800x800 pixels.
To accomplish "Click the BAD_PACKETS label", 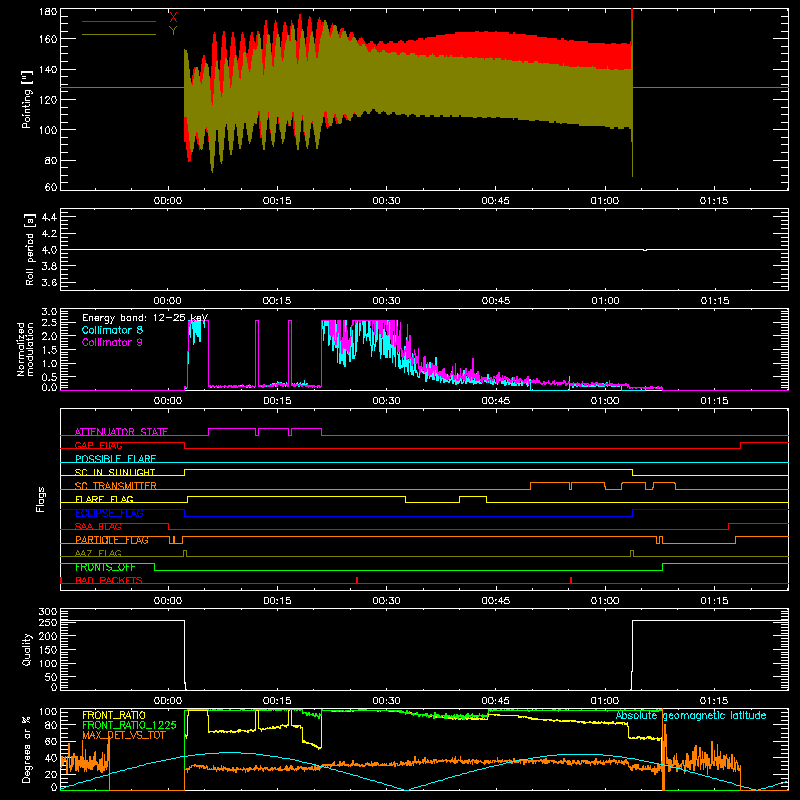I will 109,580.
